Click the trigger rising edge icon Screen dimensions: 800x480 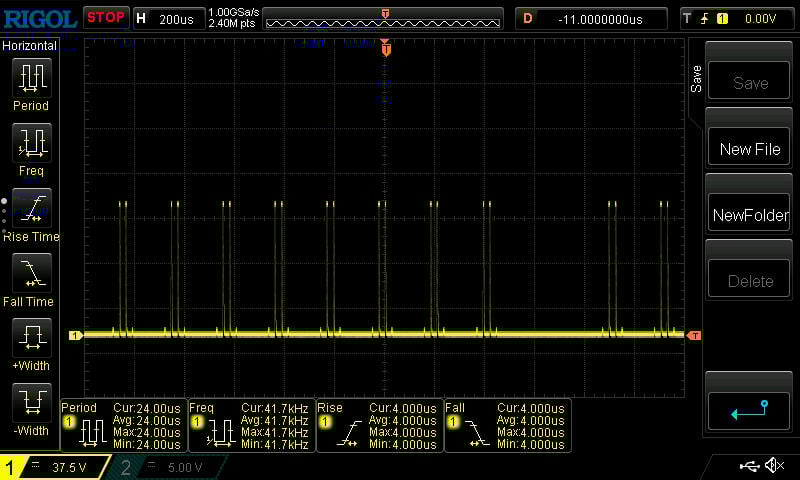click(705, 19)
